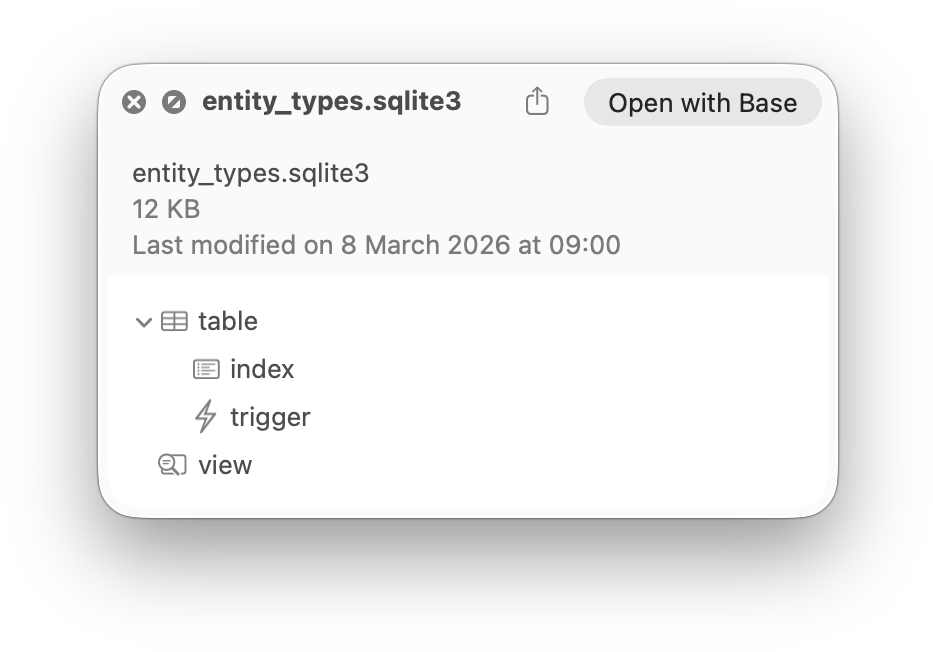Click the 12 KB file size text
This screenshot has width=933, height=652.
[x=165, y=209]
